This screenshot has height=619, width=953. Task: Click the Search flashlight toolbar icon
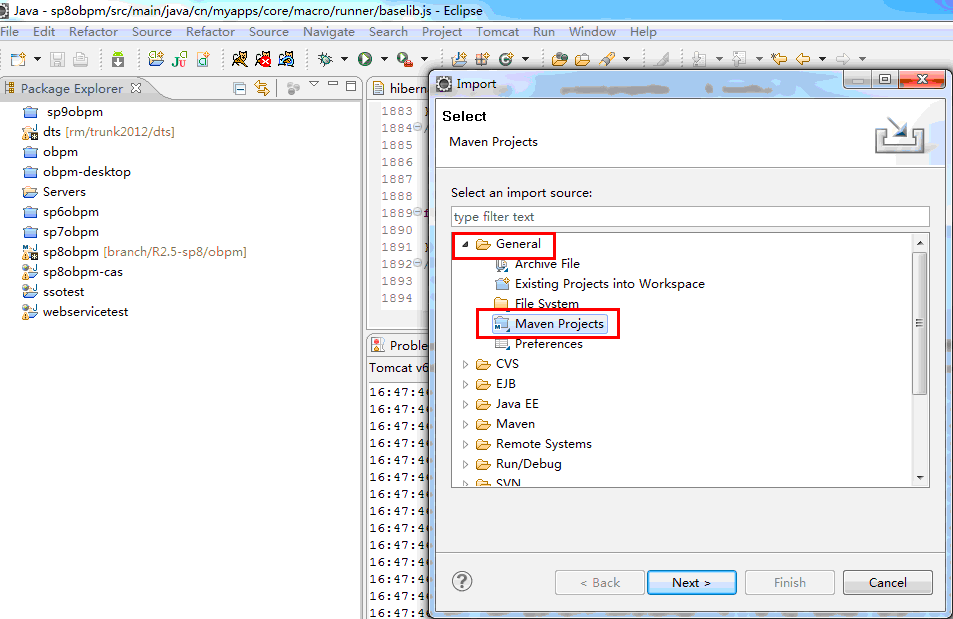tap(607, 59)
